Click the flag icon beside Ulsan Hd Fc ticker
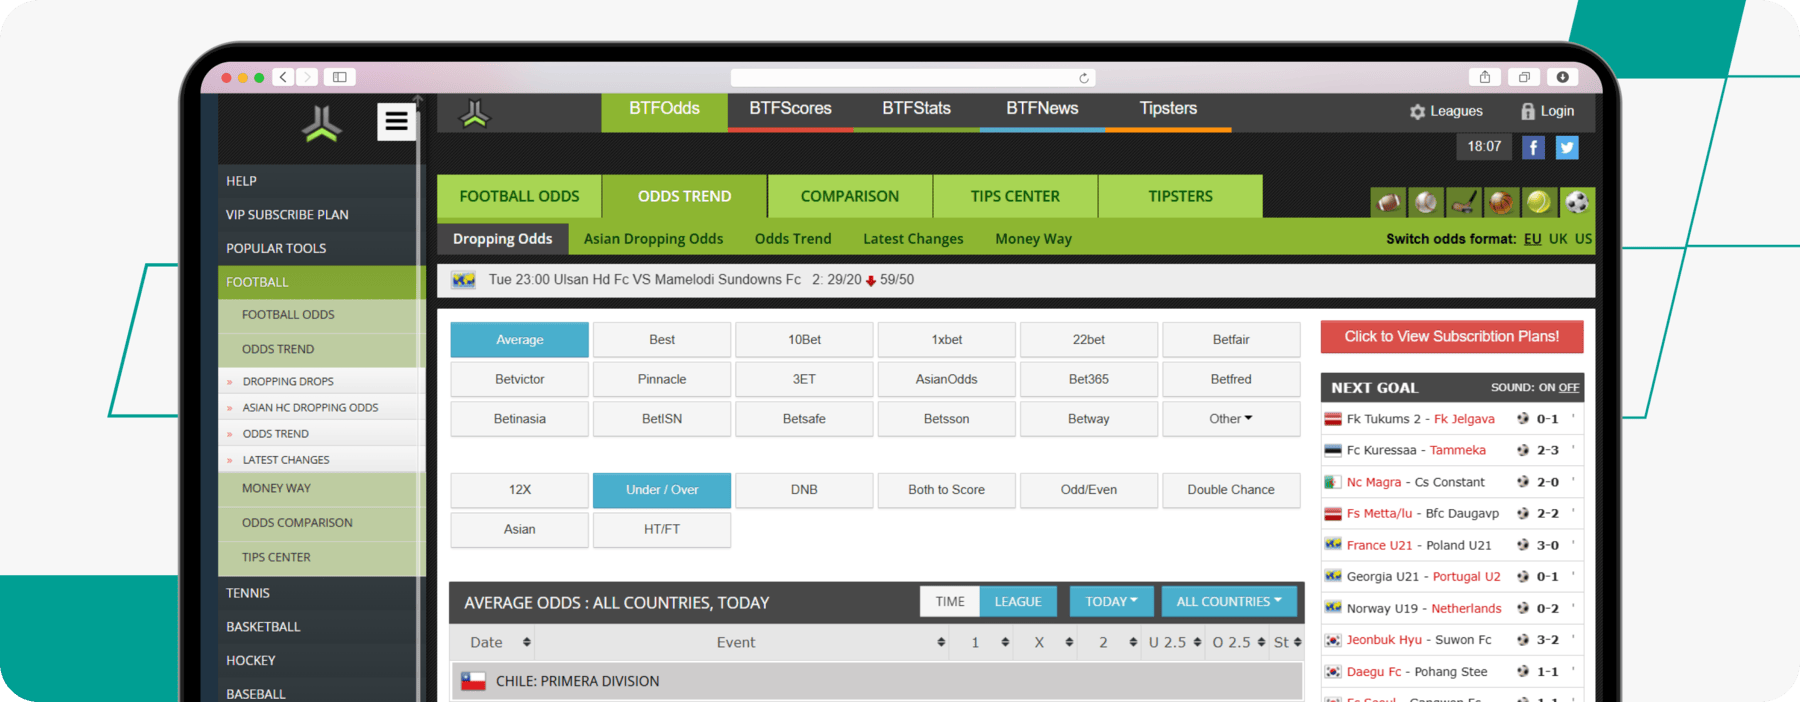Viewport: 1800px width, 702px height. (464, 280)
